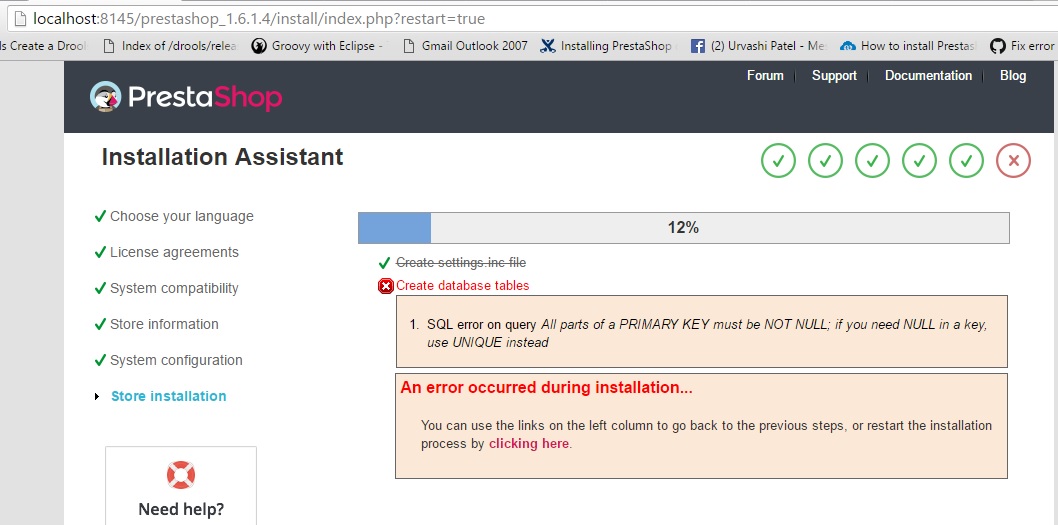The height and width of the screenshot is (525, 1058).
Task: Go back to Store information step
Action: (164, 324)
